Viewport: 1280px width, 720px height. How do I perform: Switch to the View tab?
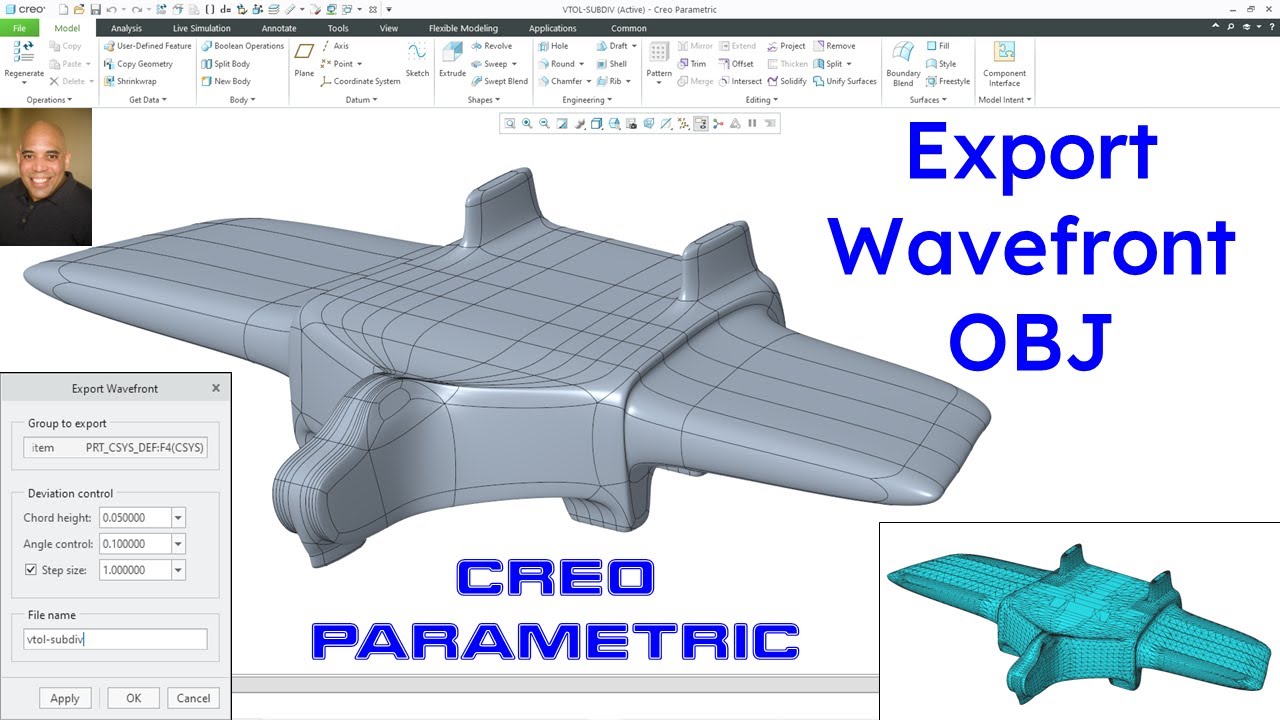click(388, 28)
